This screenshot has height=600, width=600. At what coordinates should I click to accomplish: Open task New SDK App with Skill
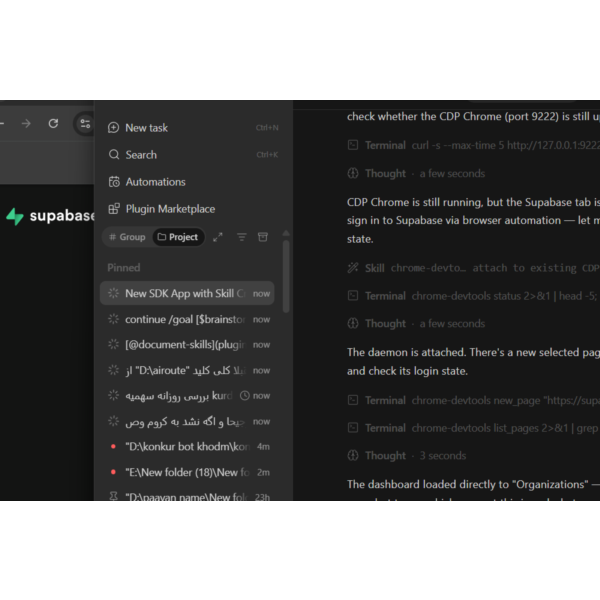[x=187, y=293]
